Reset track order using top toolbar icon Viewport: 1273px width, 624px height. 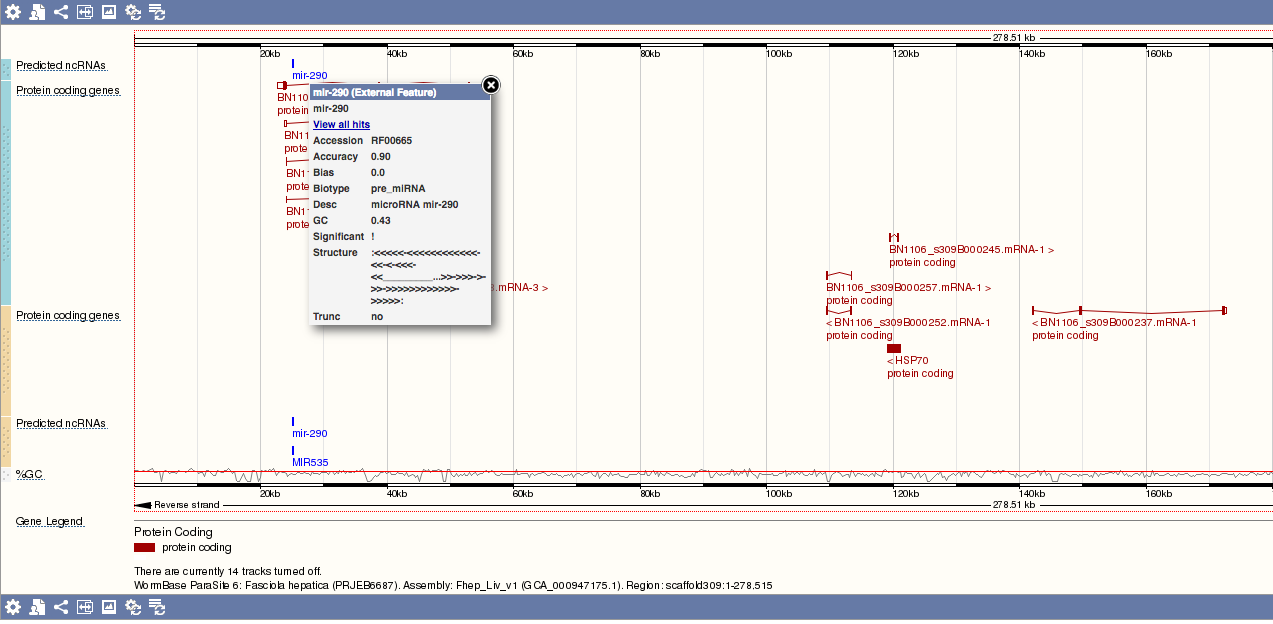pos(157,12)
